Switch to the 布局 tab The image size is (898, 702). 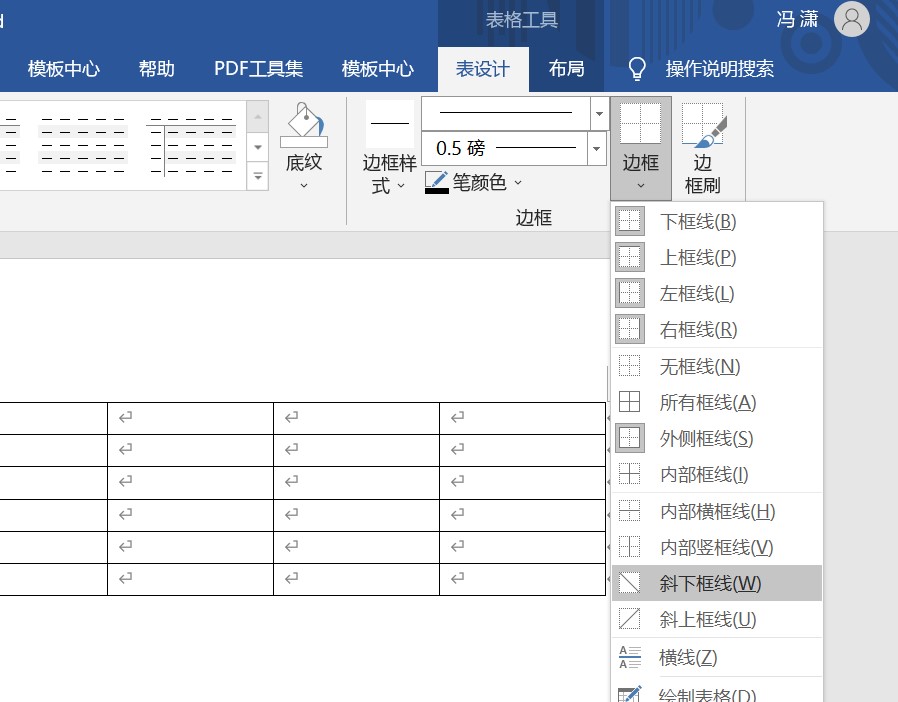(x=566, y=69)
